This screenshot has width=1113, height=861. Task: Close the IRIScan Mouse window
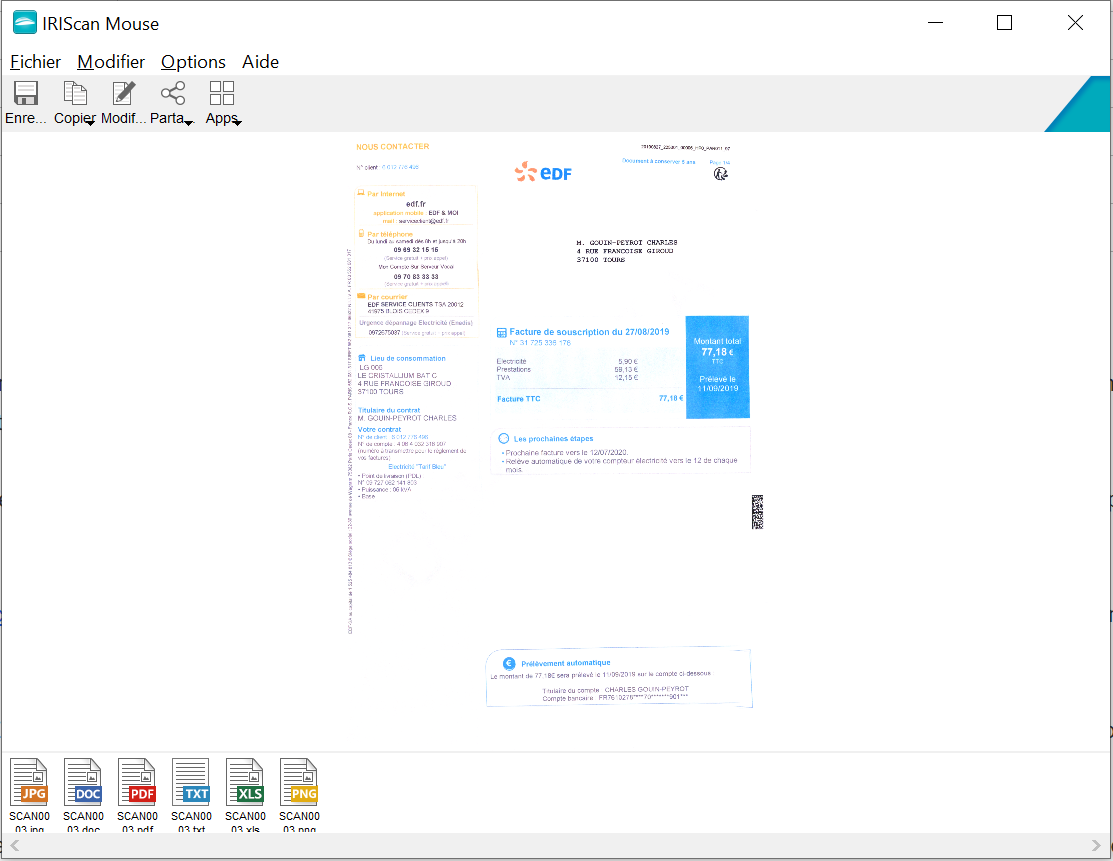[x=1075, y=23]
